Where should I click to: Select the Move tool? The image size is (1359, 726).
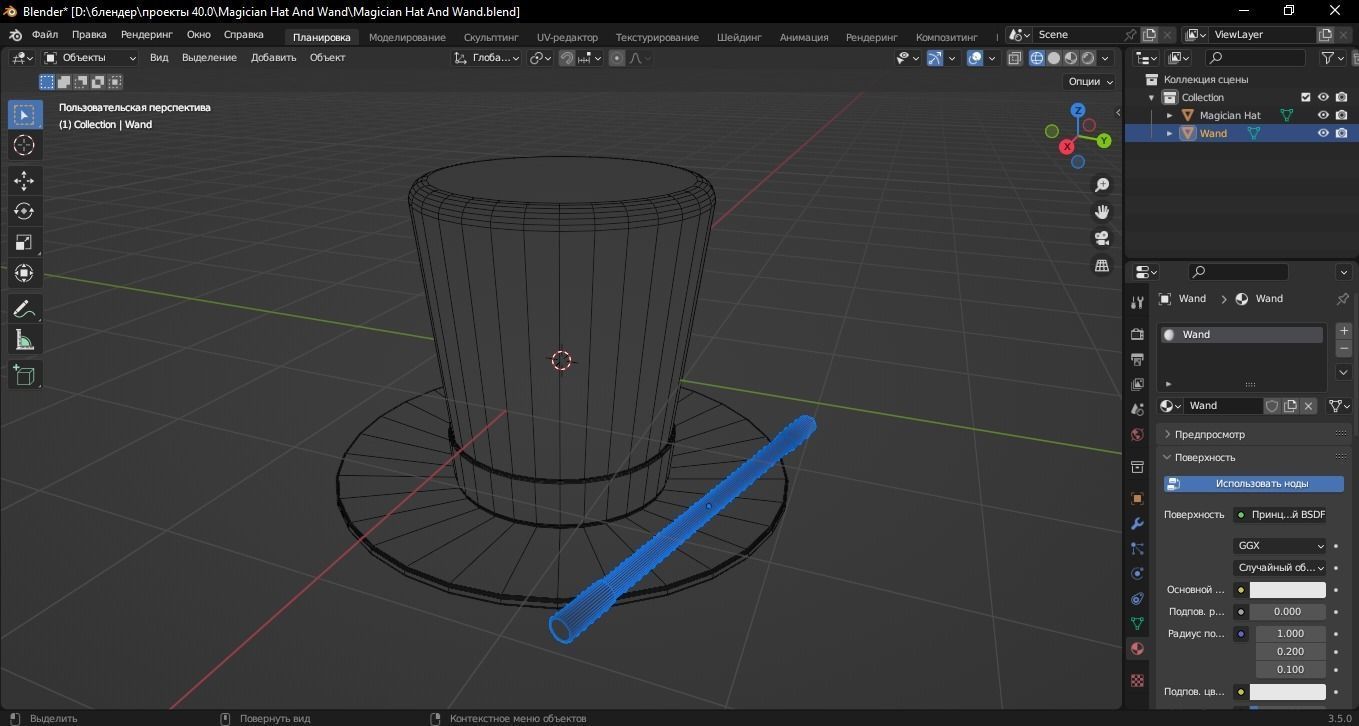click(24, 180)
